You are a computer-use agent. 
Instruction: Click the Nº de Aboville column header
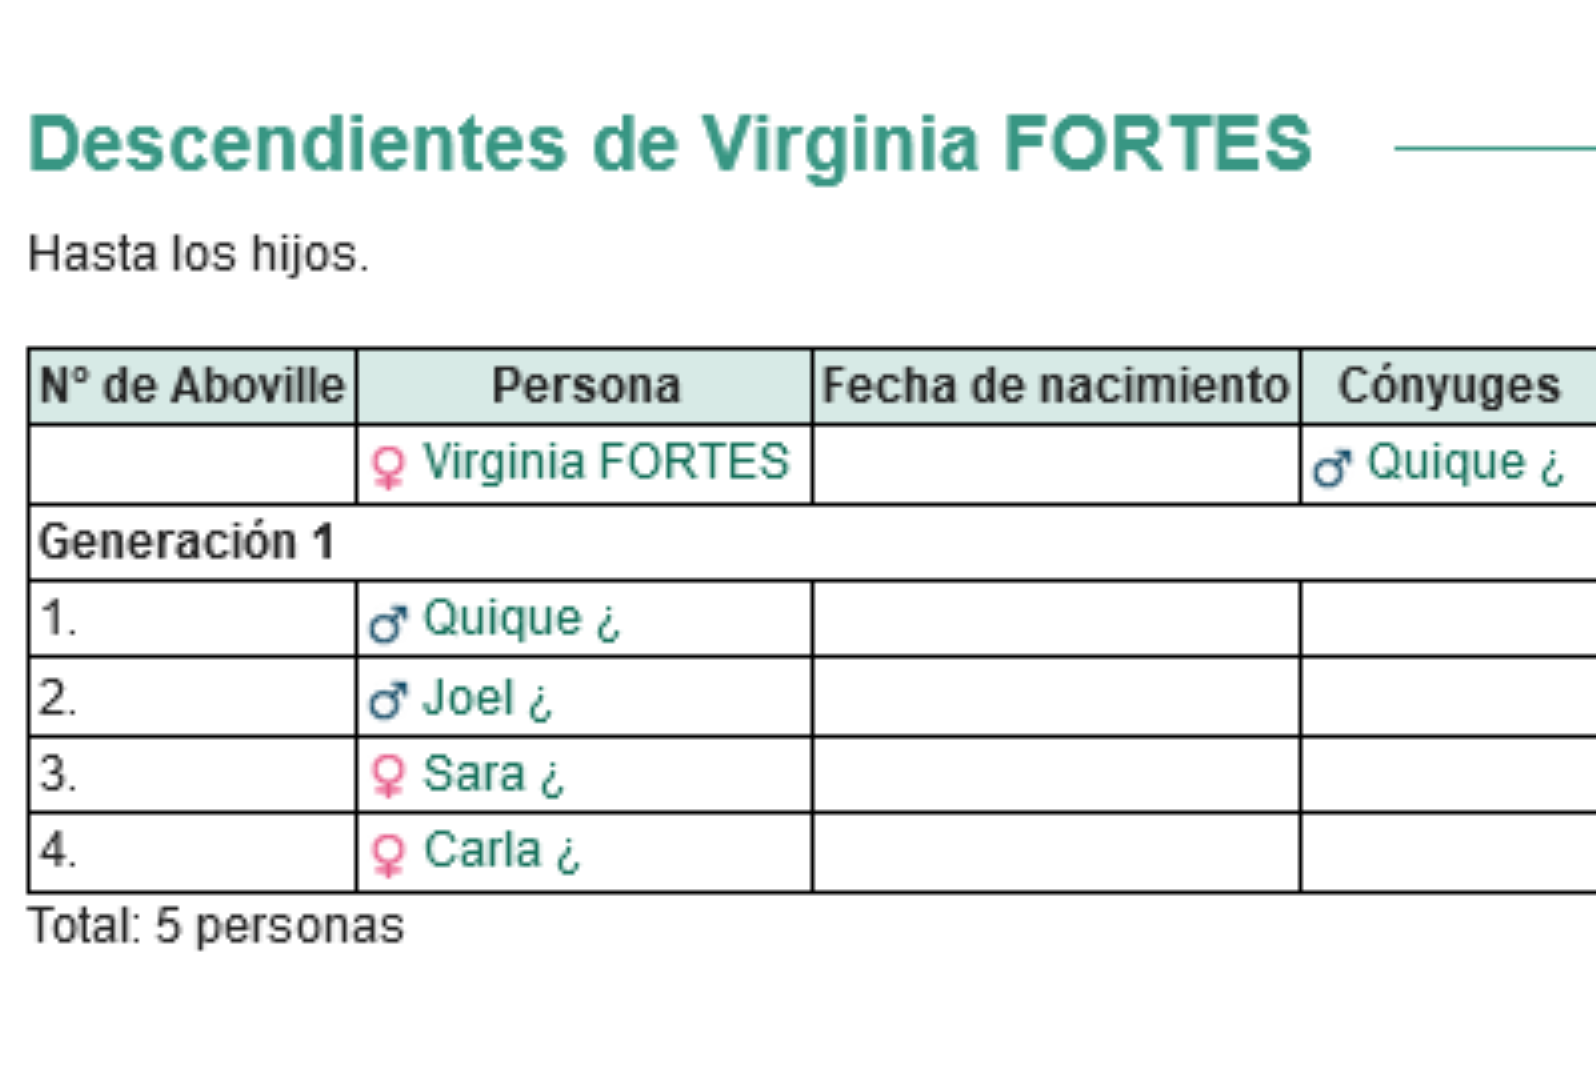192,386
